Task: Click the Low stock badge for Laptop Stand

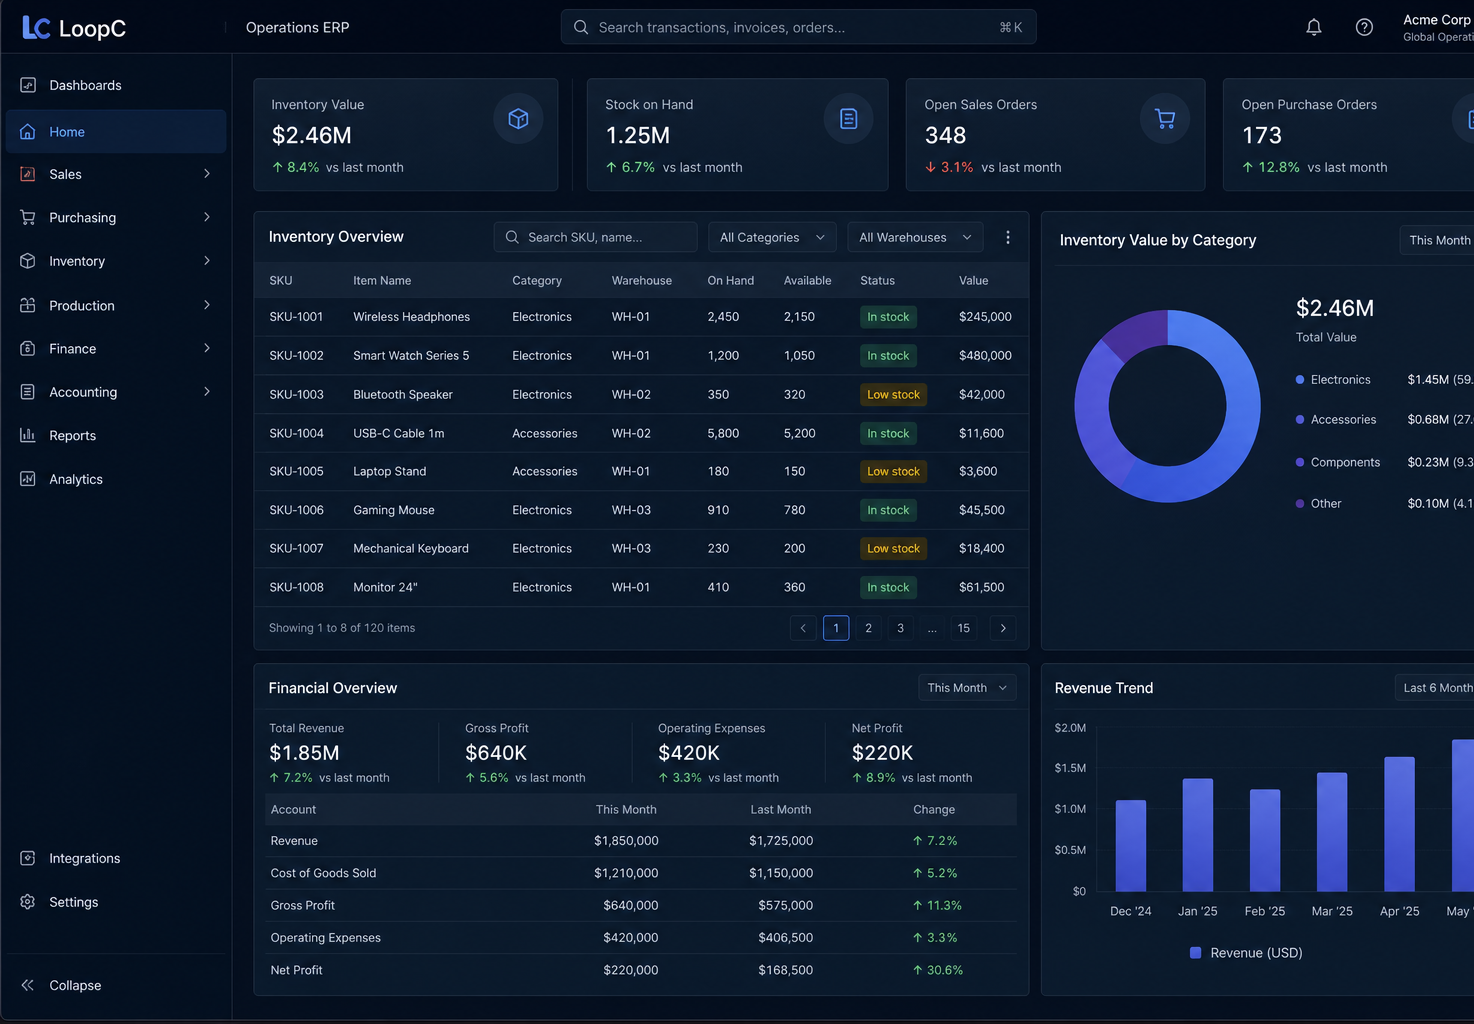Action: 893,472
